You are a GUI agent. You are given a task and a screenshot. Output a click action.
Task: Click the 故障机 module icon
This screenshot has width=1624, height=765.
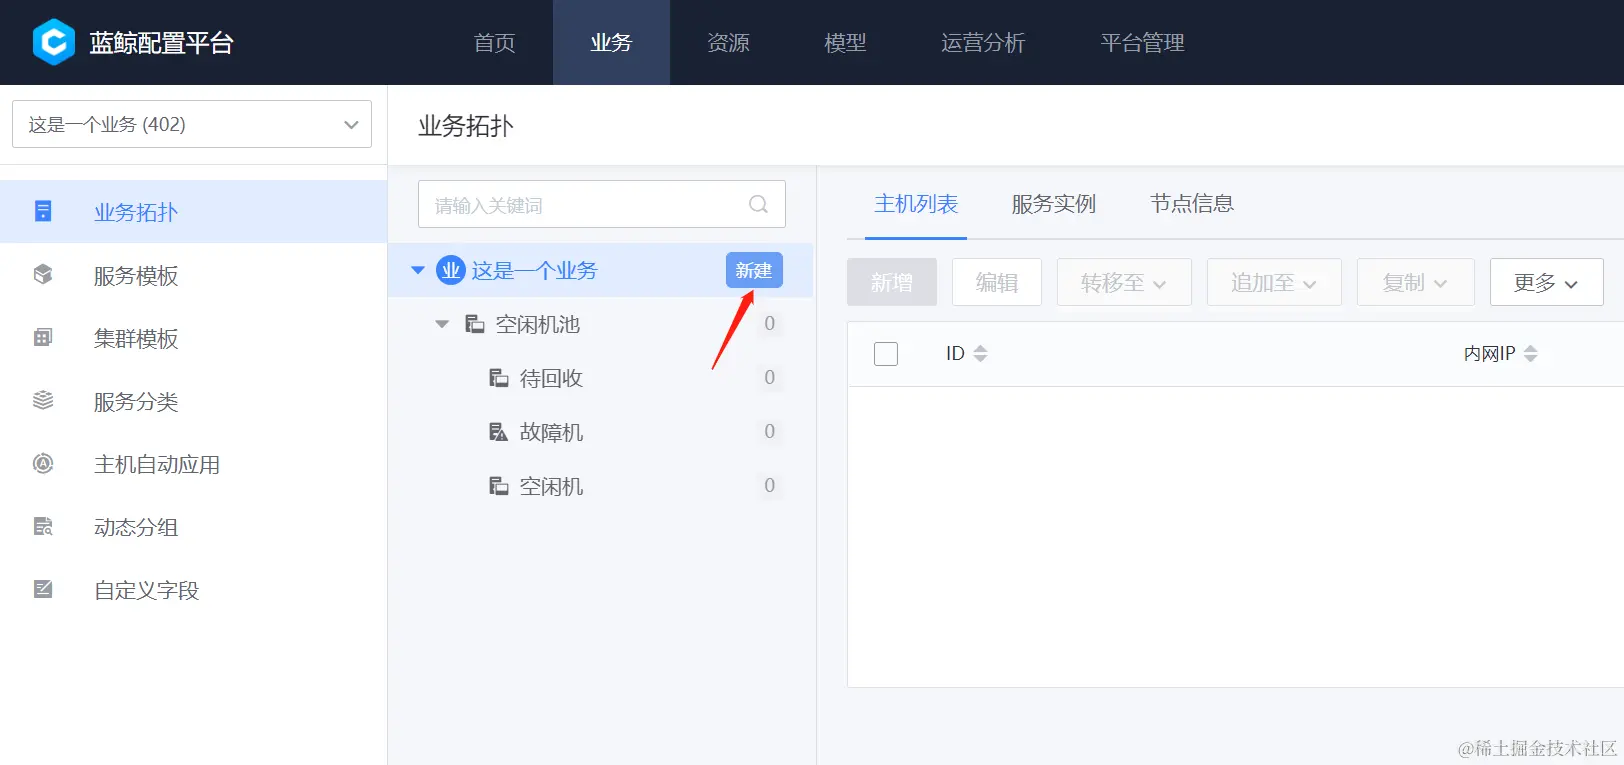click(498, 431)
